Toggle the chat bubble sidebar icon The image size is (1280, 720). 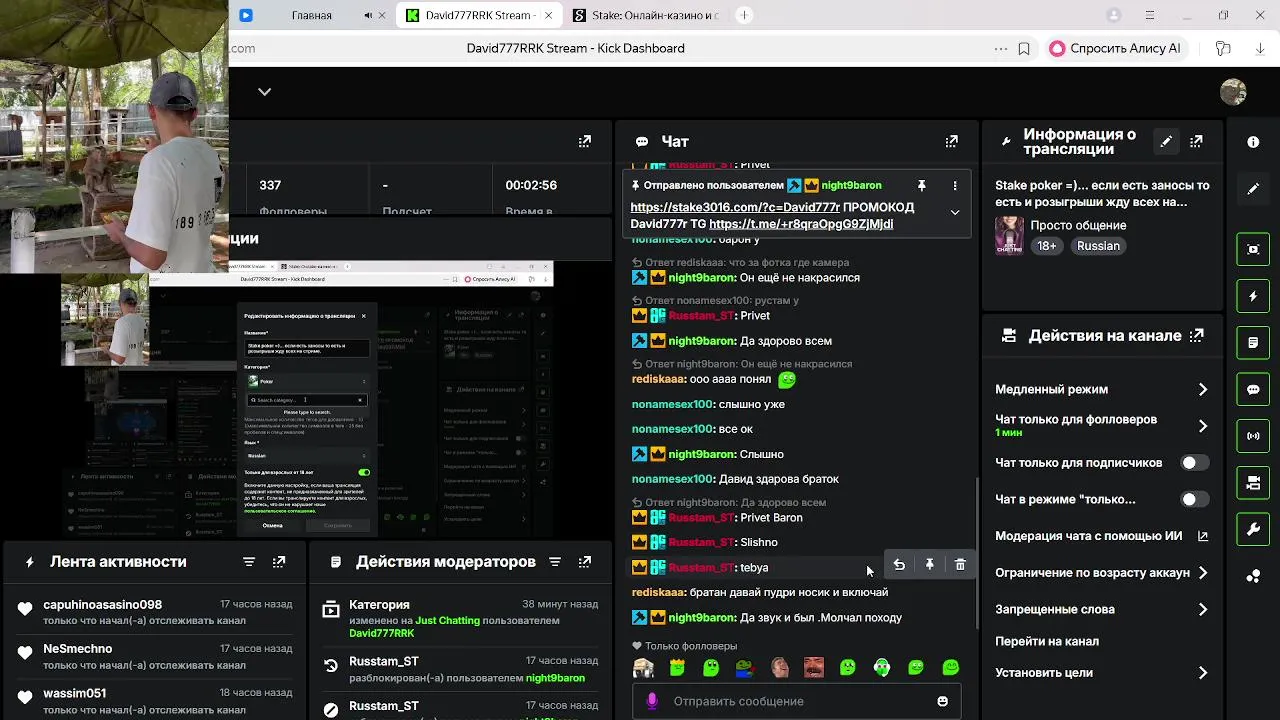pyautogui.click(x=1253, y=389)
